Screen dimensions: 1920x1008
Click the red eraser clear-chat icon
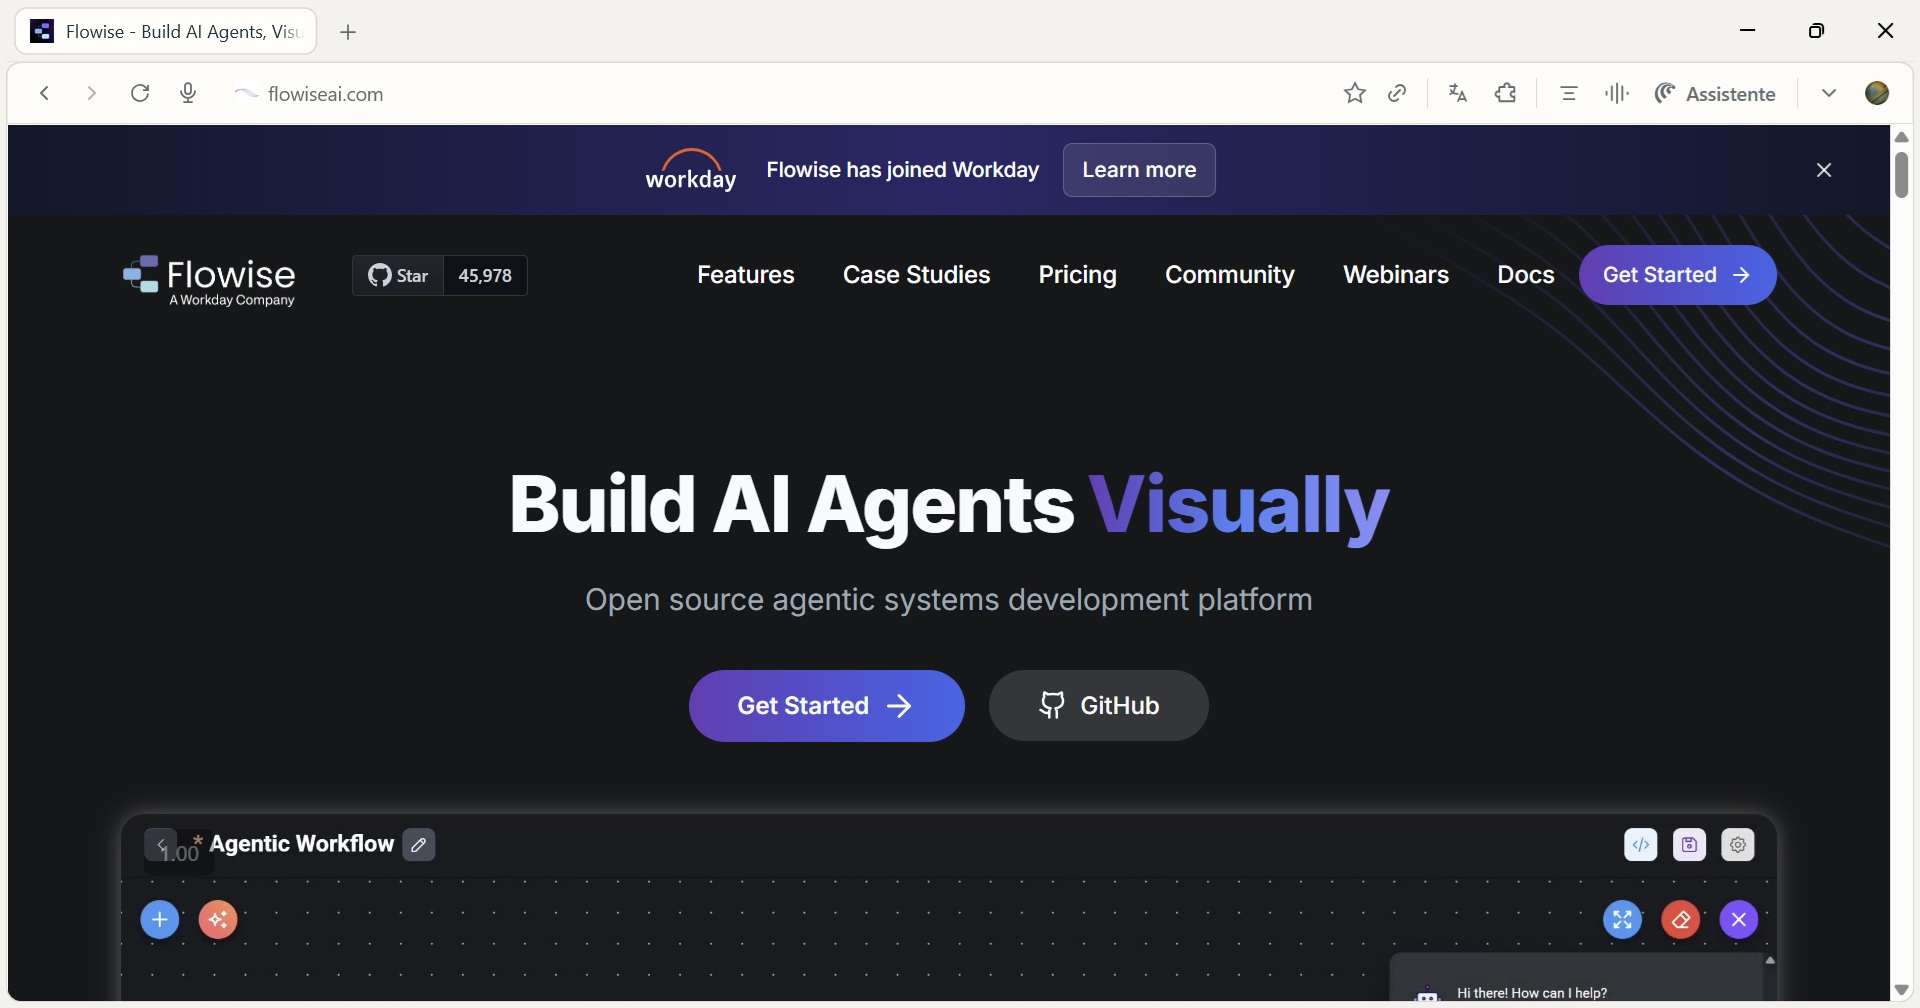click(1681, 920)
